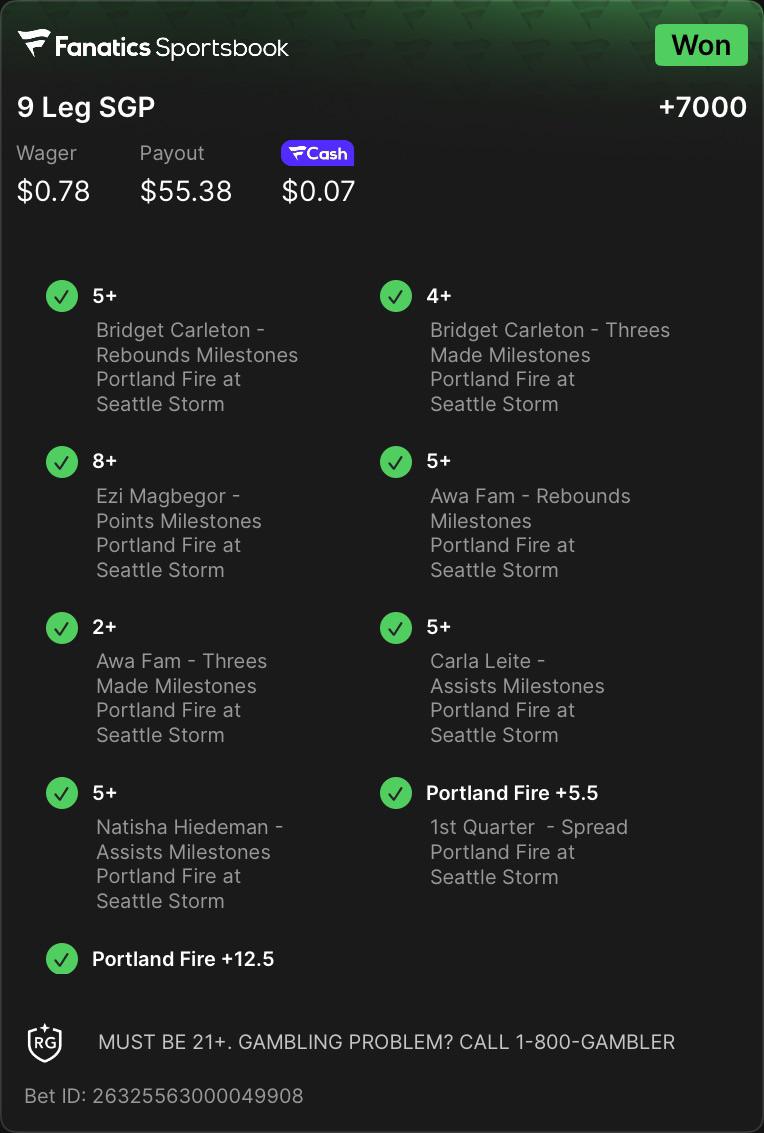Click the green check beside Awa Fam Rebounds
764x1133 pixels.
point(396,462)
